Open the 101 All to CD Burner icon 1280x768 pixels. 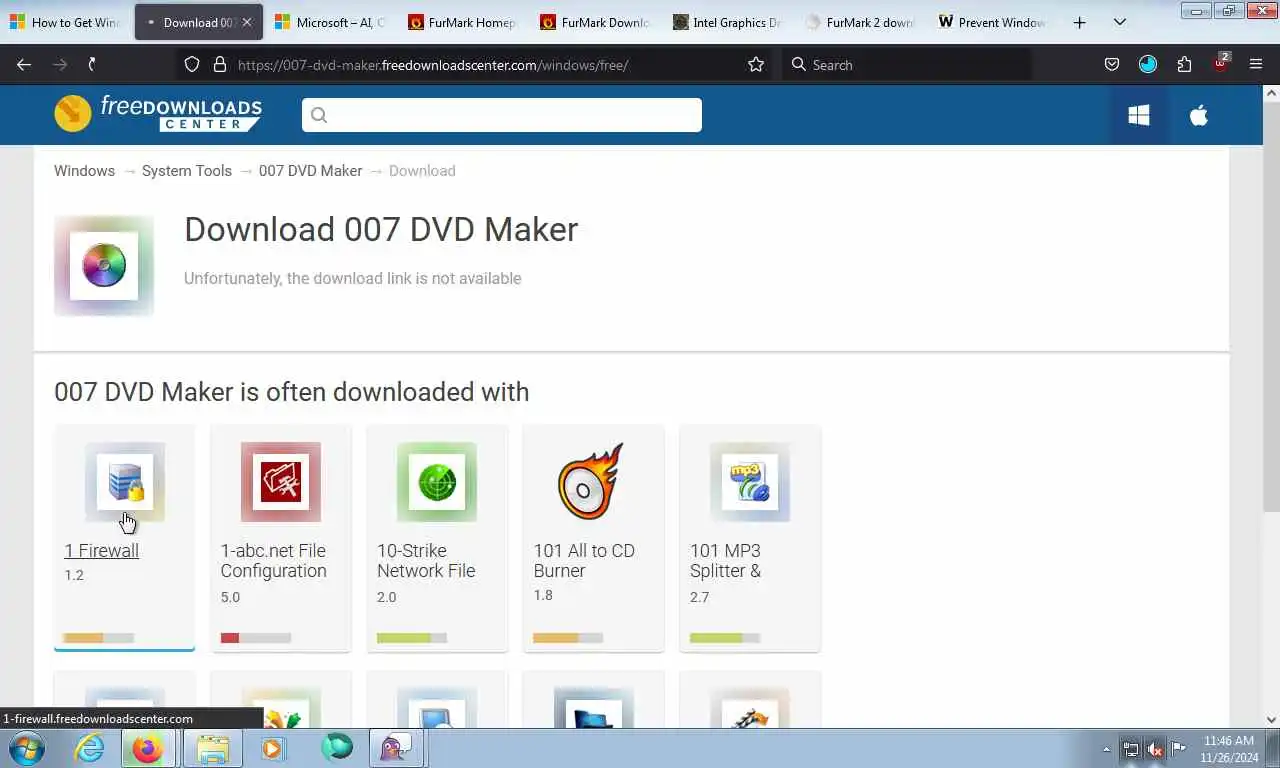tap(593, 482)
